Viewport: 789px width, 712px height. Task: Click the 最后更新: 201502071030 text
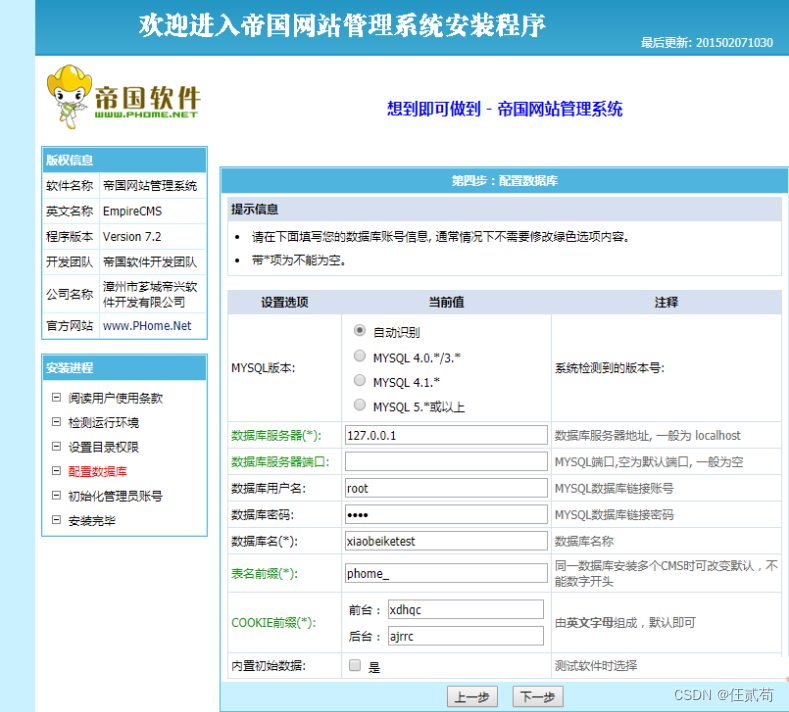(706, 43)
